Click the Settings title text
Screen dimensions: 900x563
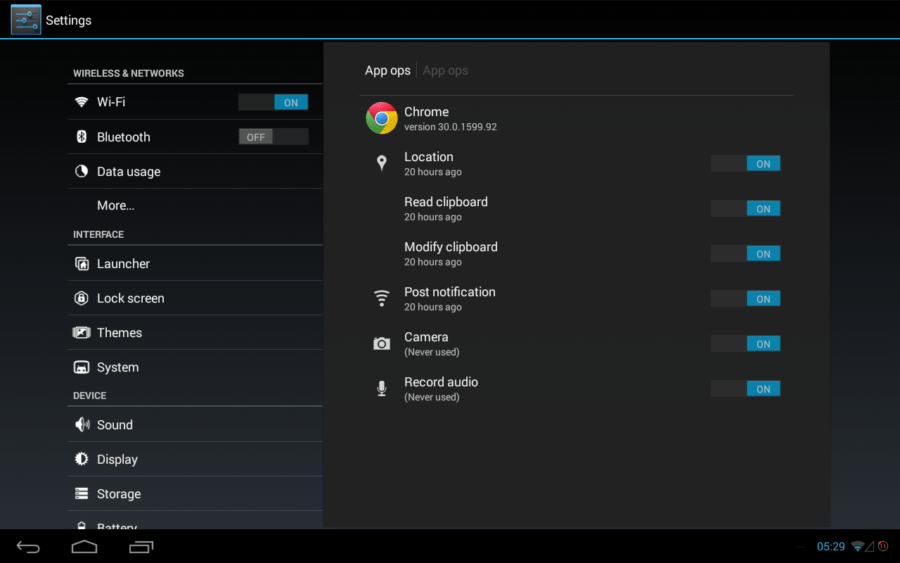tap(68, 20)
